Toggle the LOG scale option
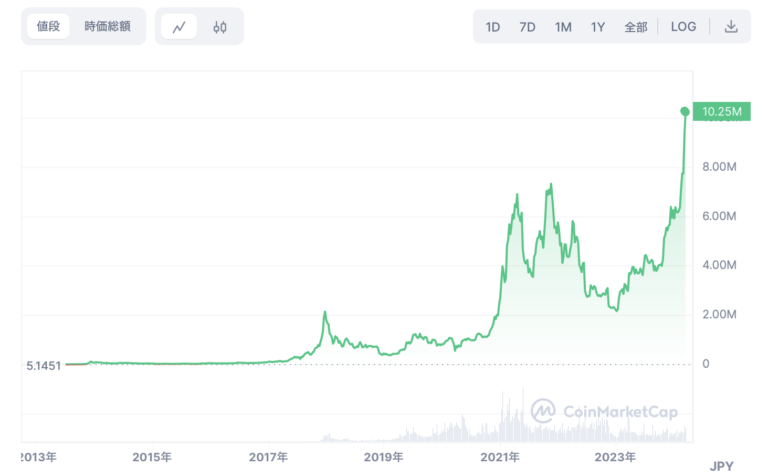 point(683,26)
